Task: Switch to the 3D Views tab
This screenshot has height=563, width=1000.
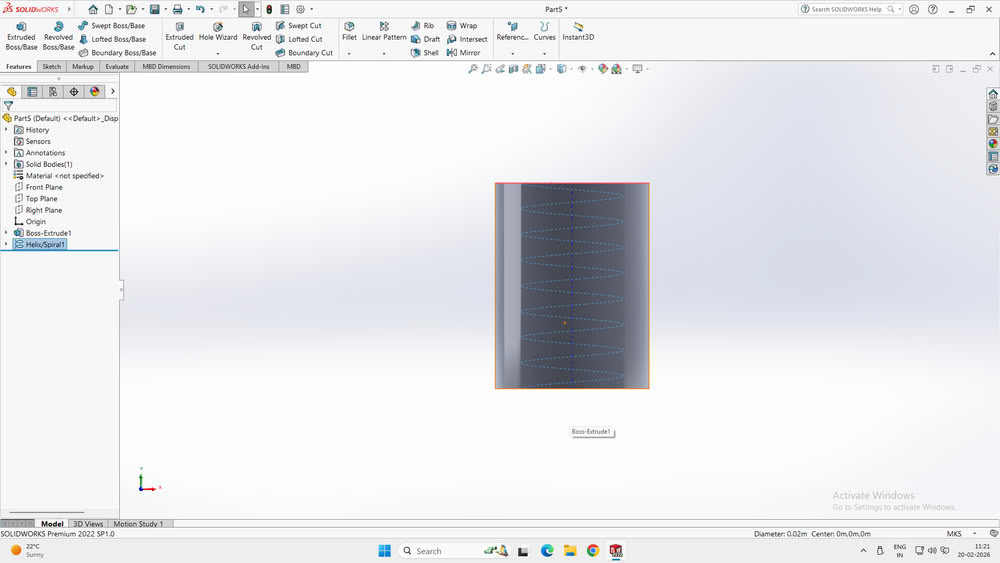Action: (x=88, y=523)
